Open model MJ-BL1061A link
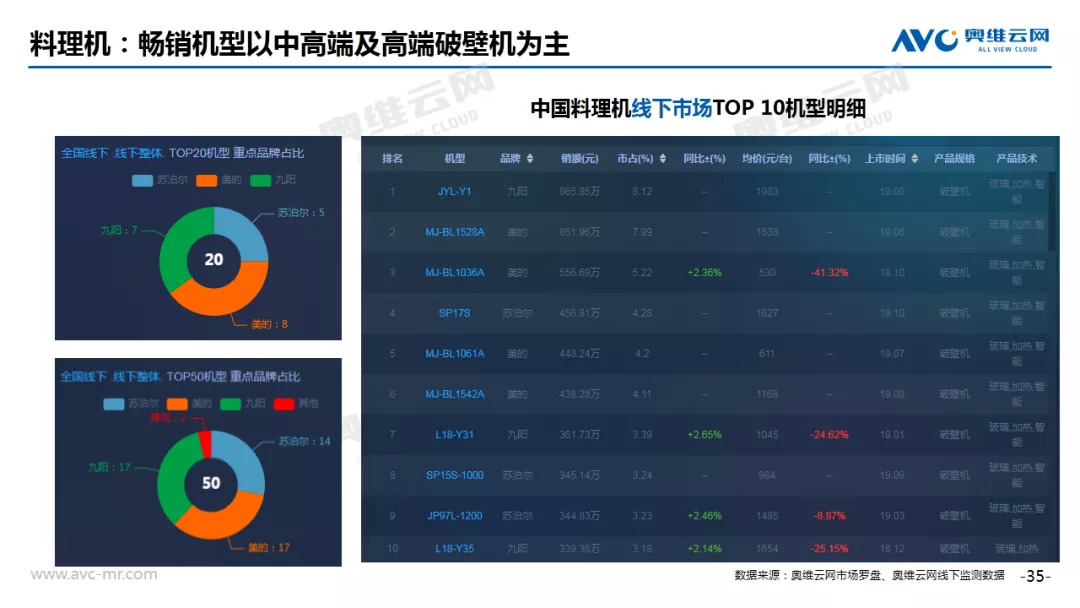Viewport: 1080px width, 608px height. coord(455,354)
